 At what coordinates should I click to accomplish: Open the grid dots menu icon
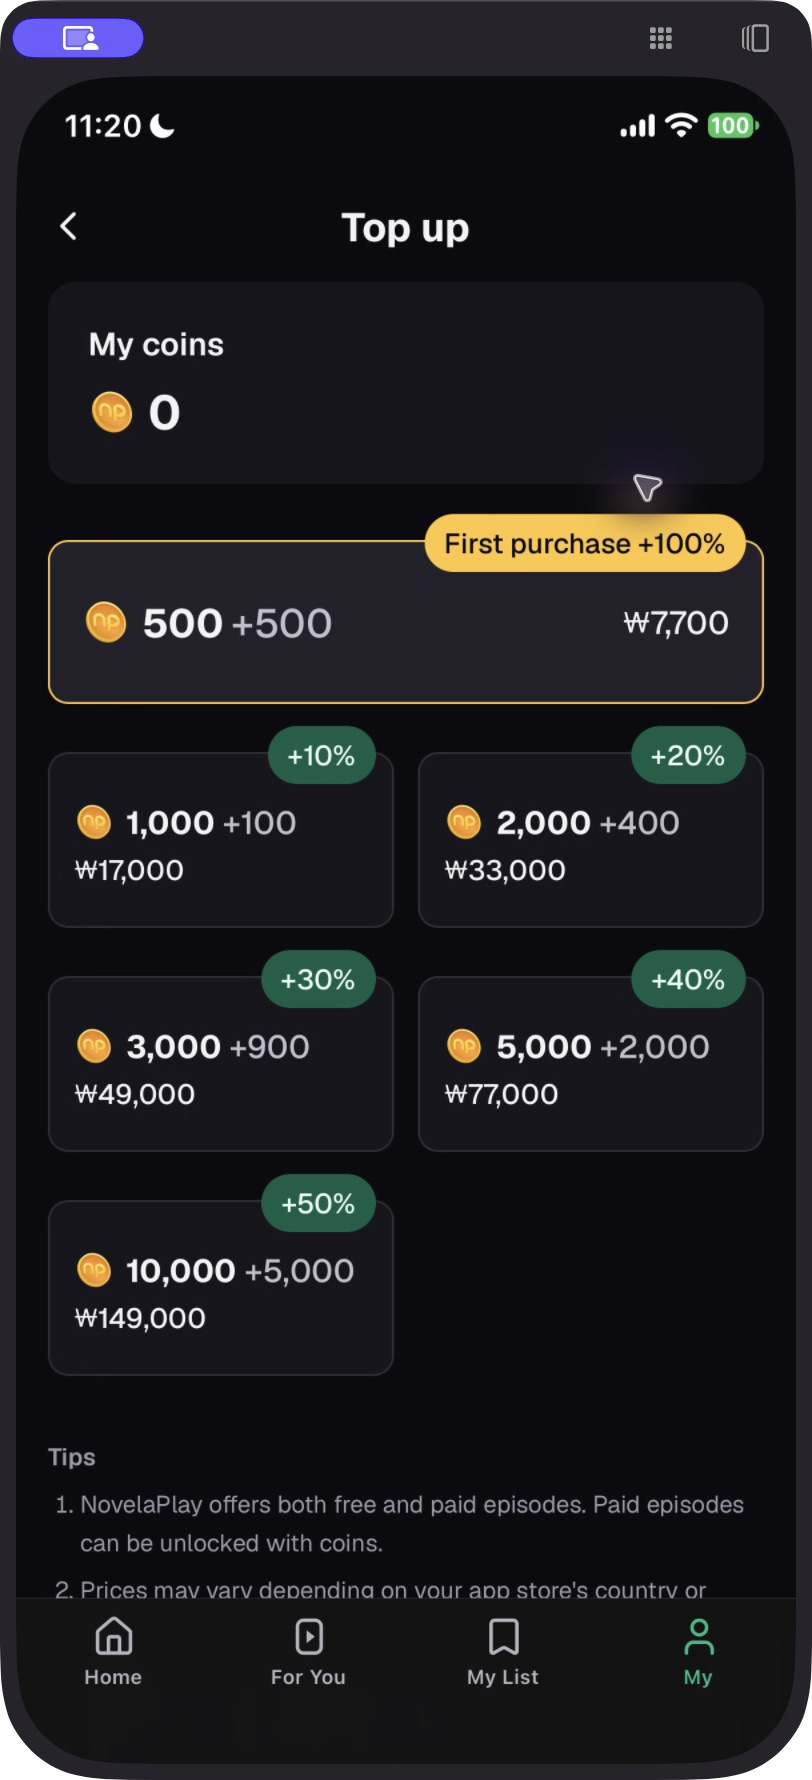(x=661, y=39)
